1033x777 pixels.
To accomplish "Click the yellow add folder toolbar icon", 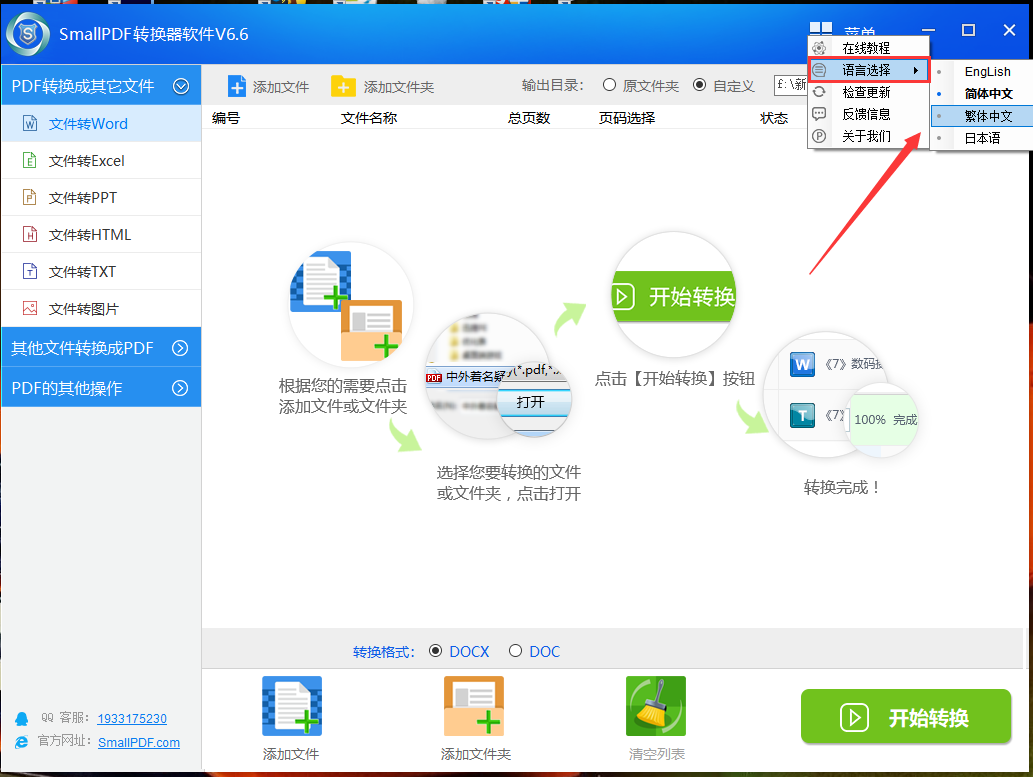I will click(x=343, y=86).
